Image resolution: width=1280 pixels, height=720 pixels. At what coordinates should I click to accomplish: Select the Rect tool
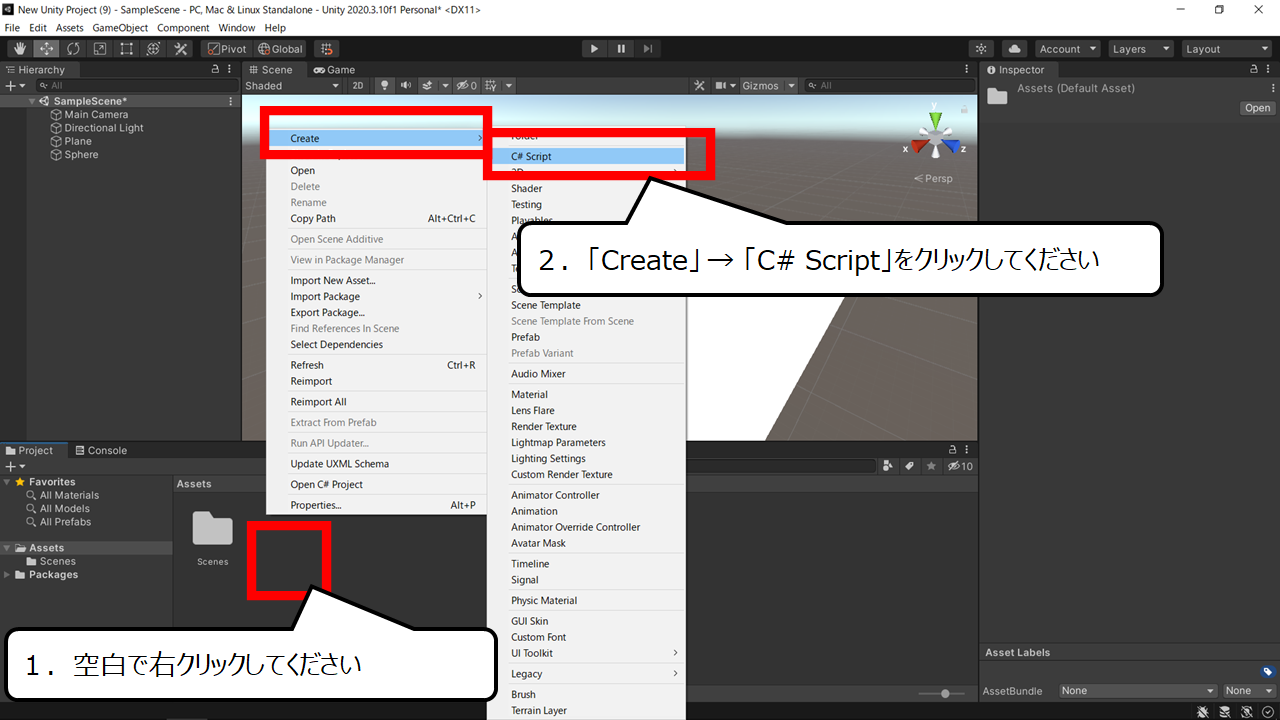coord(127,49)
